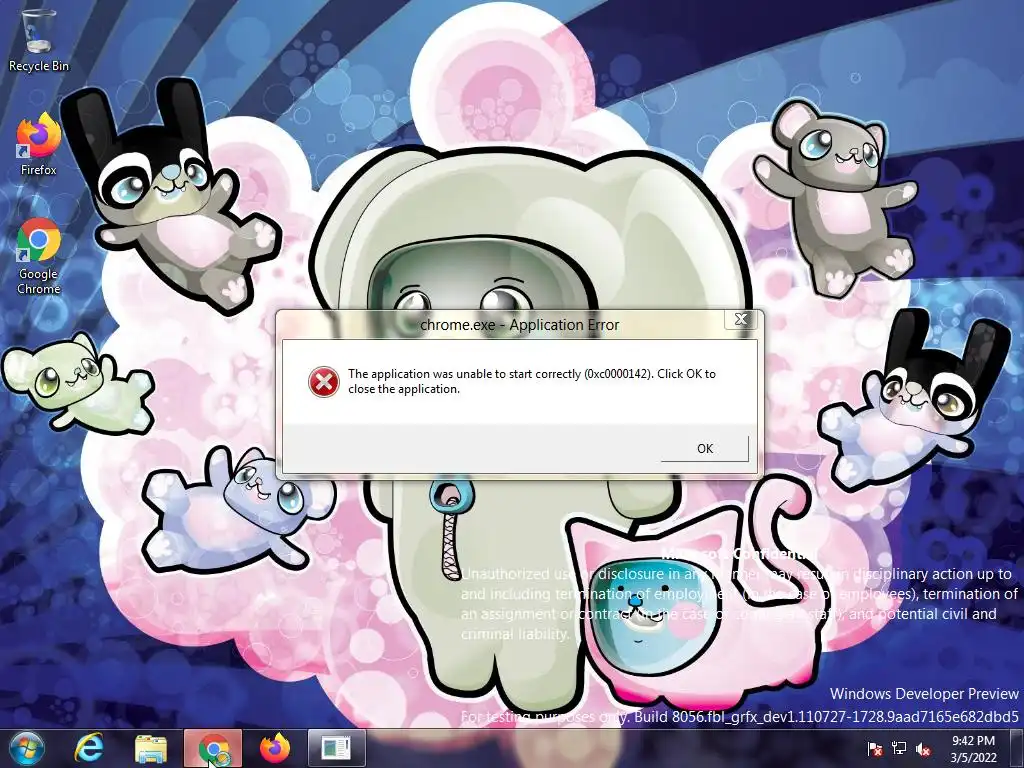This screenshot has width=1024, height=768.
Task: Open File Explorer from the taskbar
Action: point(151,748)
